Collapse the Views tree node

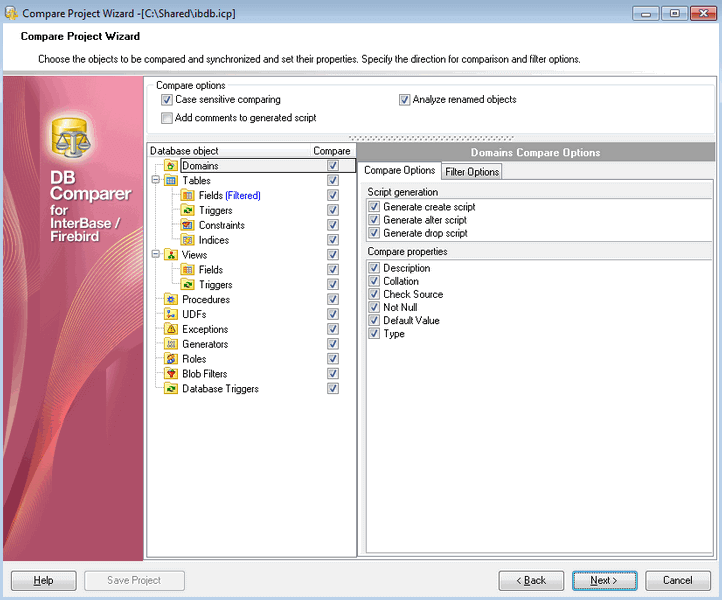[x=156, y=254]
